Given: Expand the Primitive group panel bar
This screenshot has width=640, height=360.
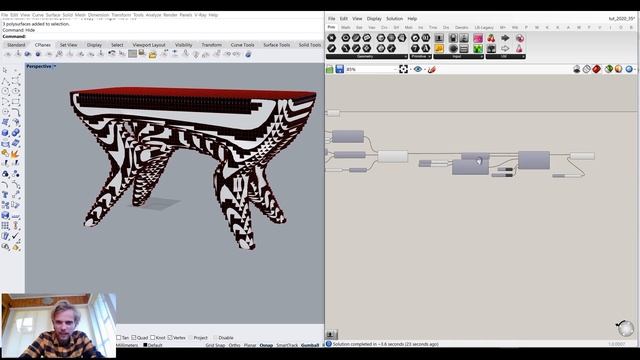Looking at the screenshot, I should click(x=420, y=57).
